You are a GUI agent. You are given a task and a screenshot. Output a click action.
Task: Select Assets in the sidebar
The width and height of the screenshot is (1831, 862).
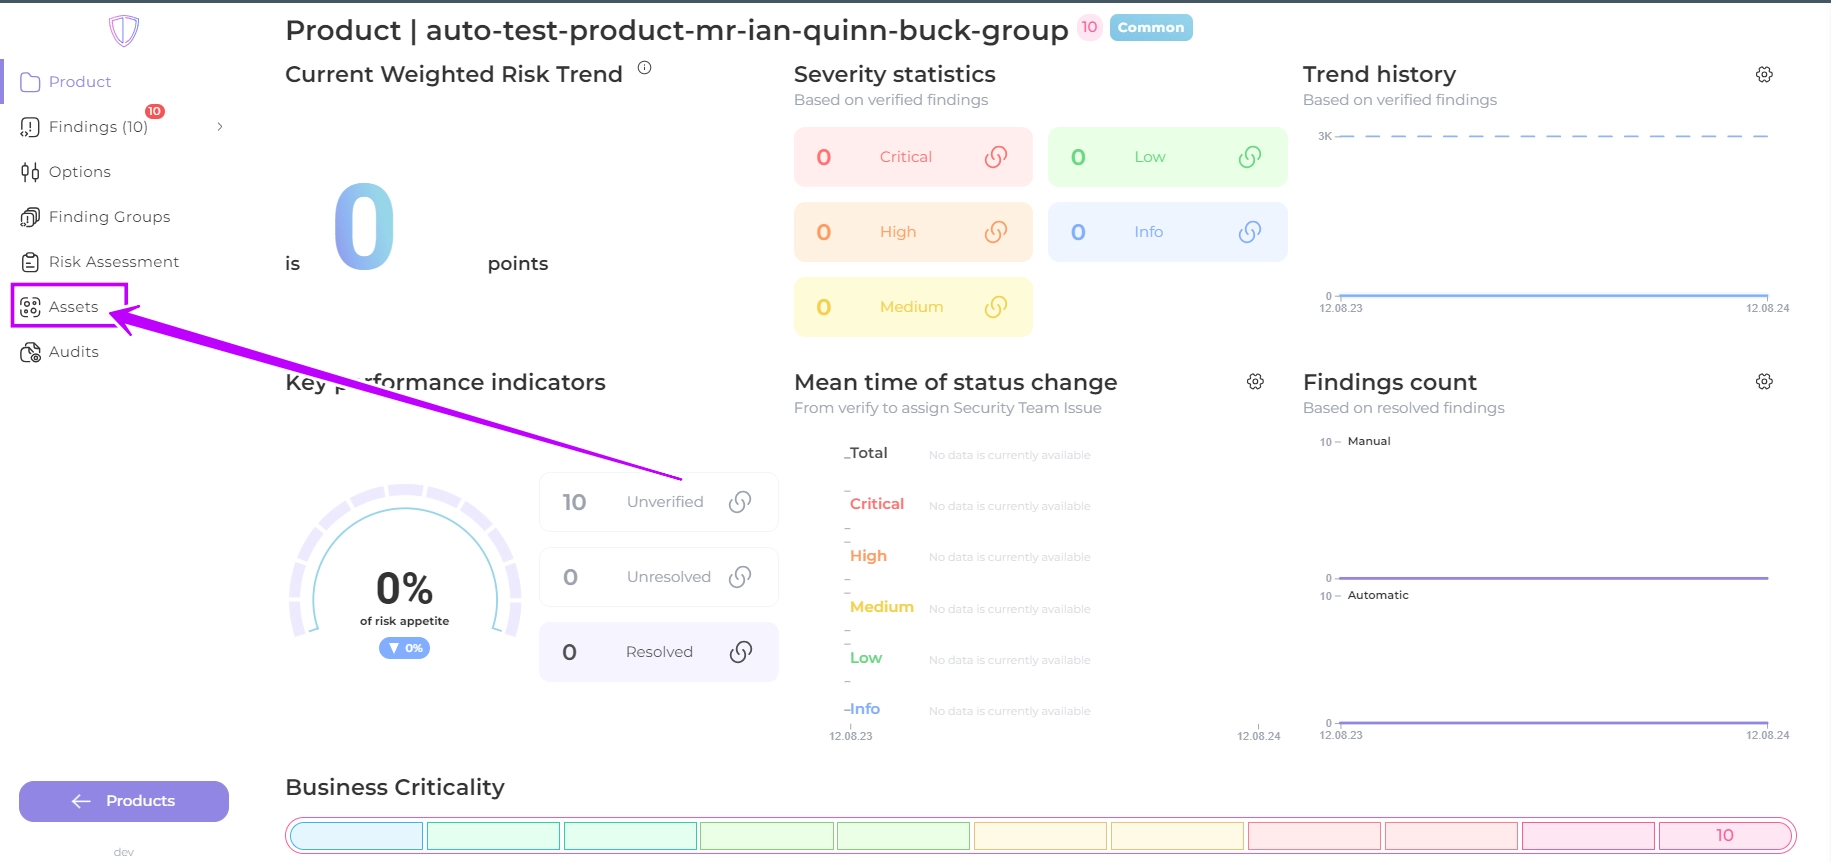point(73,307)
